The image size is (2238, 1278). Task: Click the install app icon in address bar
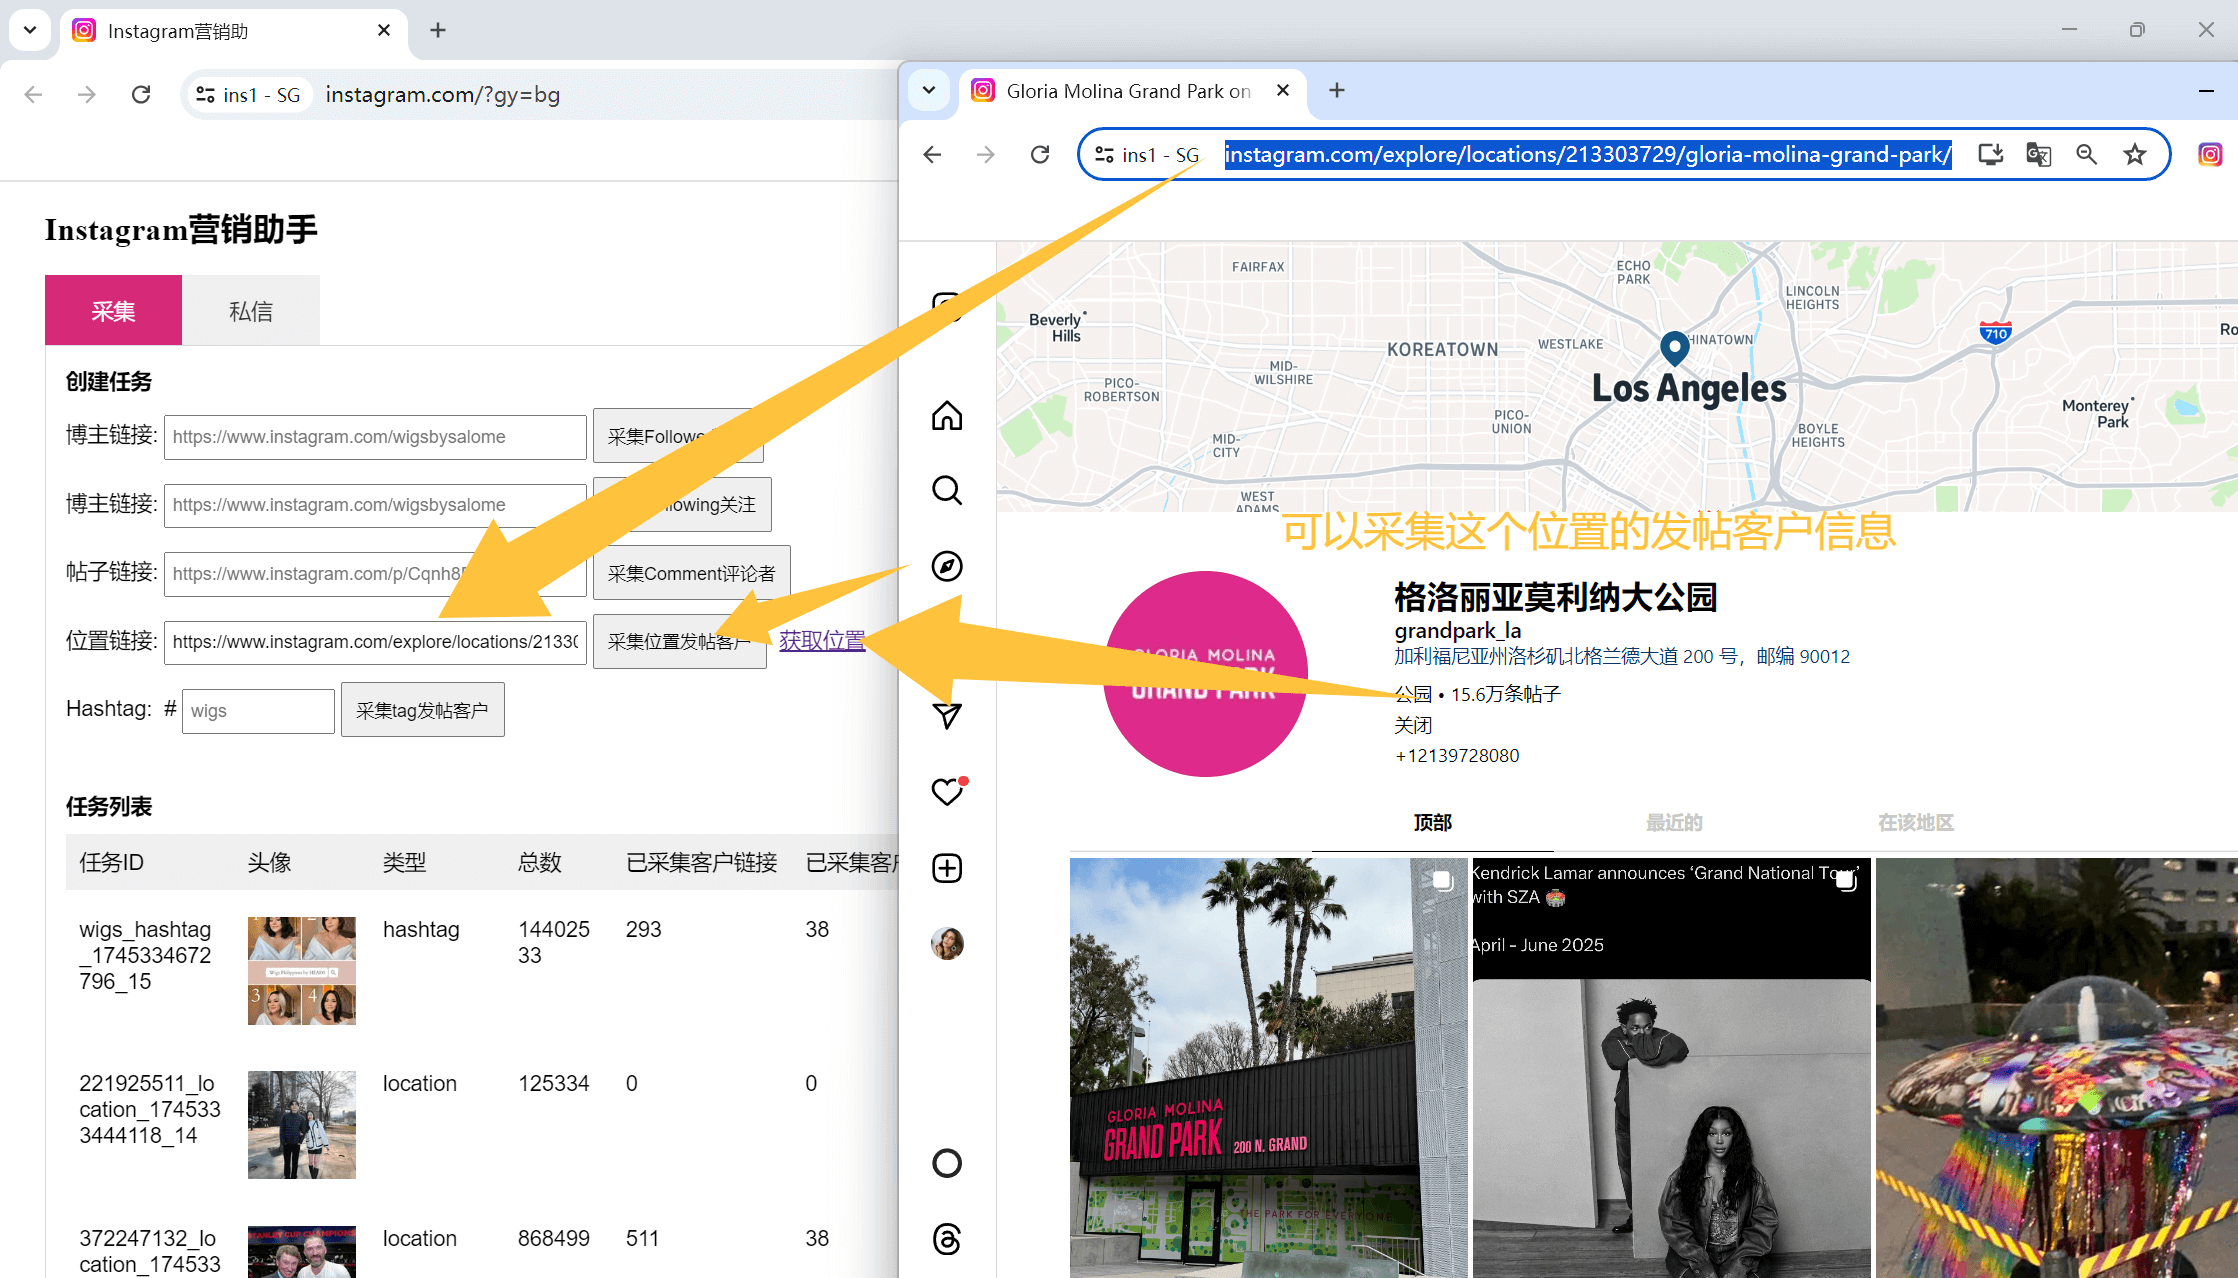click(1990, 155)
